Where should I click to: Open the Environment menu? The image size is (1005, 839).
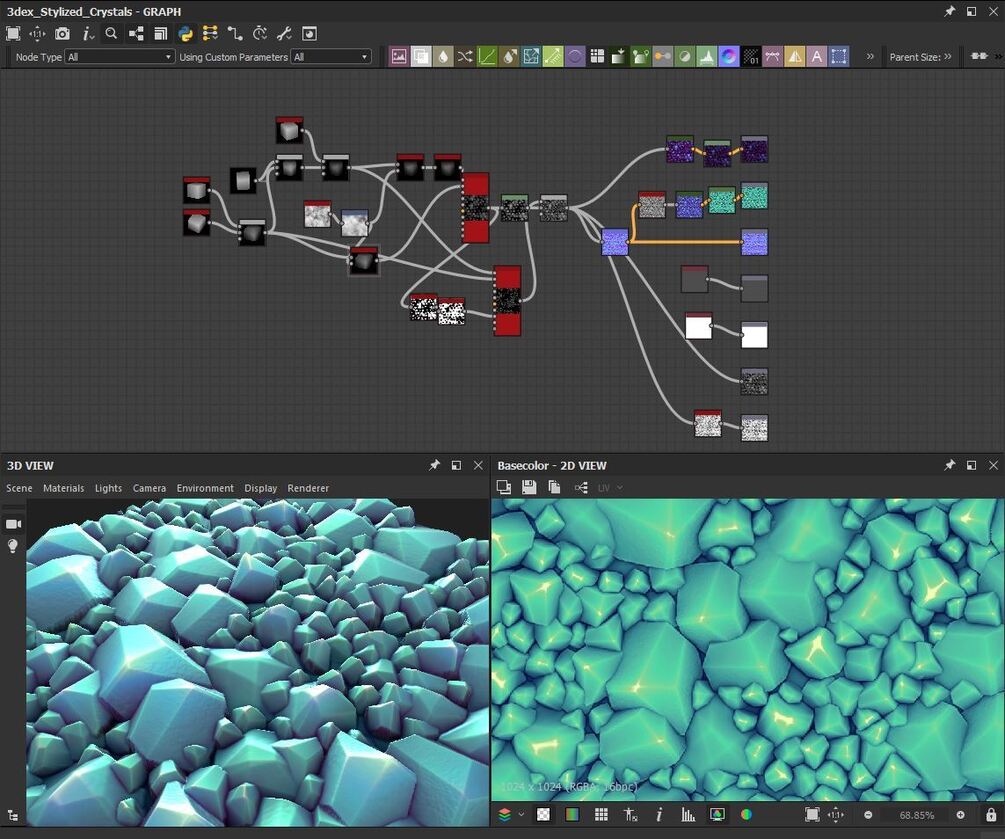(205, 488)
